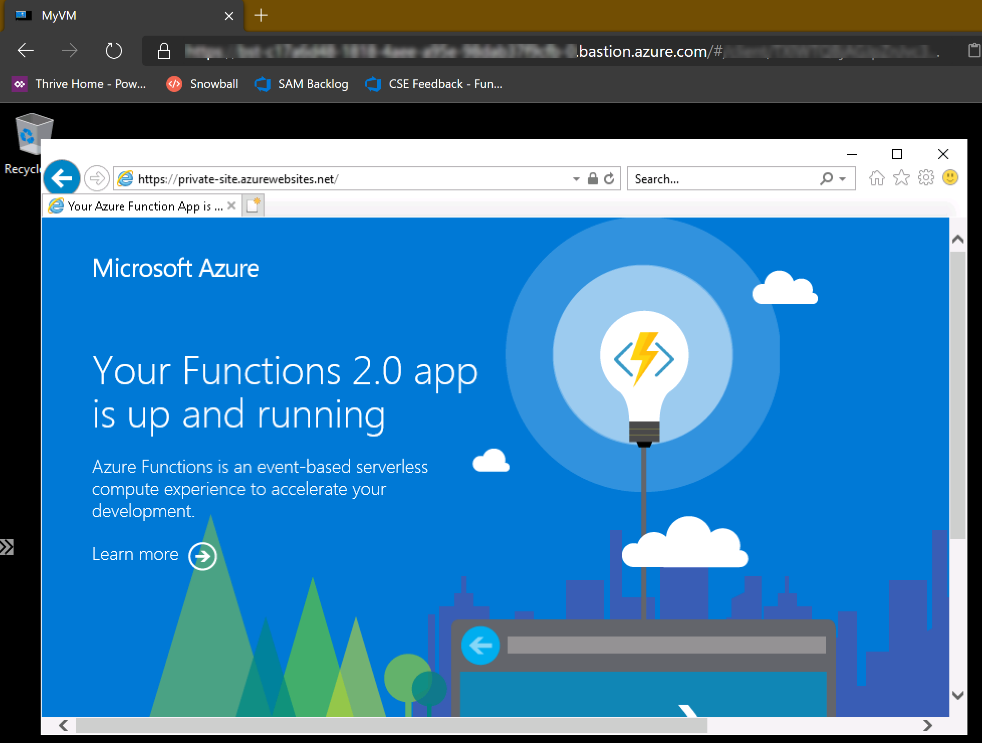Screen dimensions: 982x743
Task: Go back in Internet Explorer
Action: tap(62, 179)
